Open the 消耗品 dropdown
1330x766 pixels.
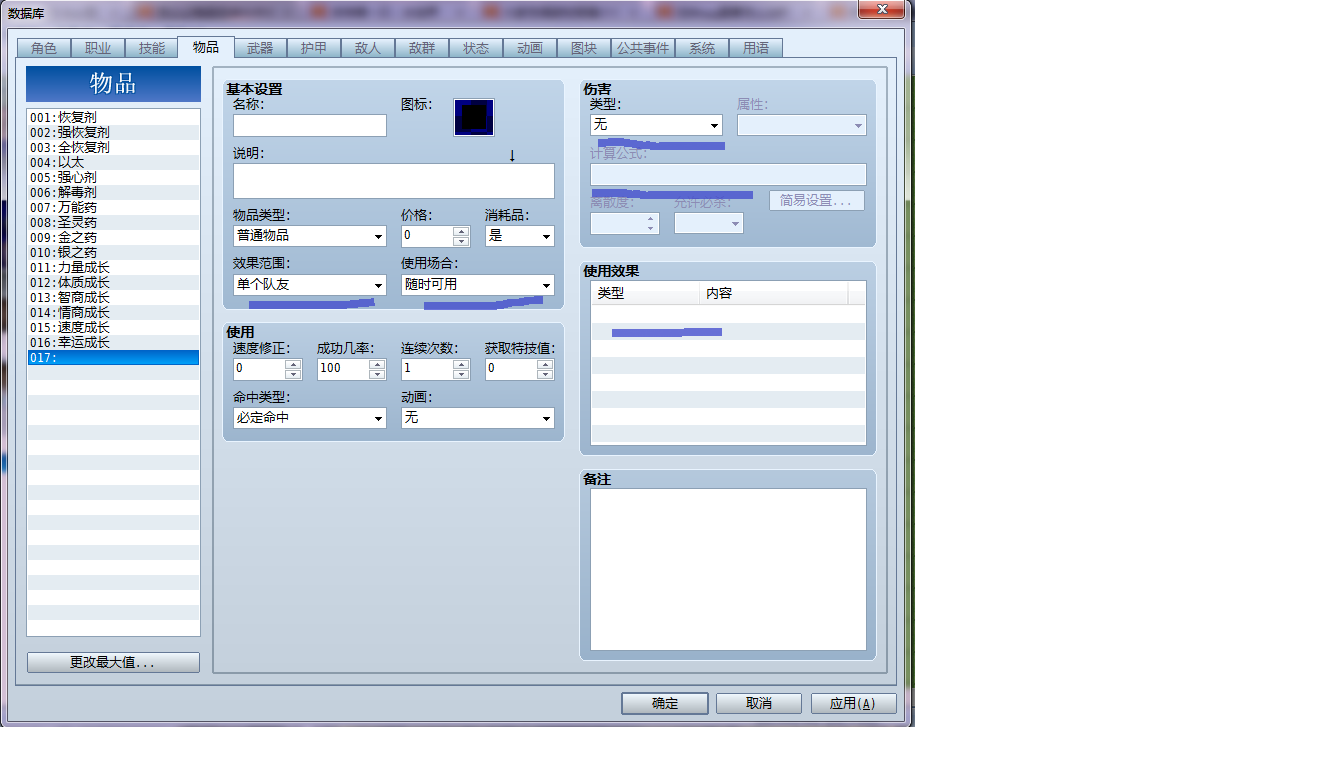[520, 236]
